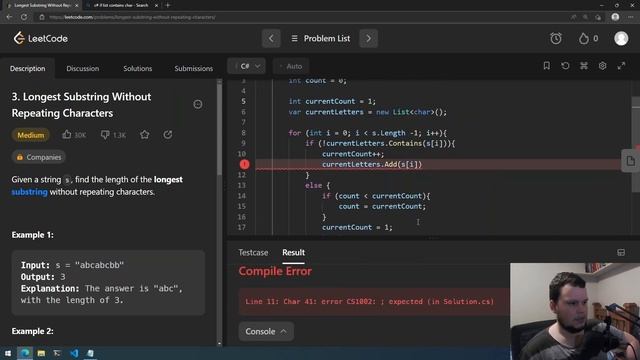
Task: Open the Windows Start menu
Action: pos(8,353)
